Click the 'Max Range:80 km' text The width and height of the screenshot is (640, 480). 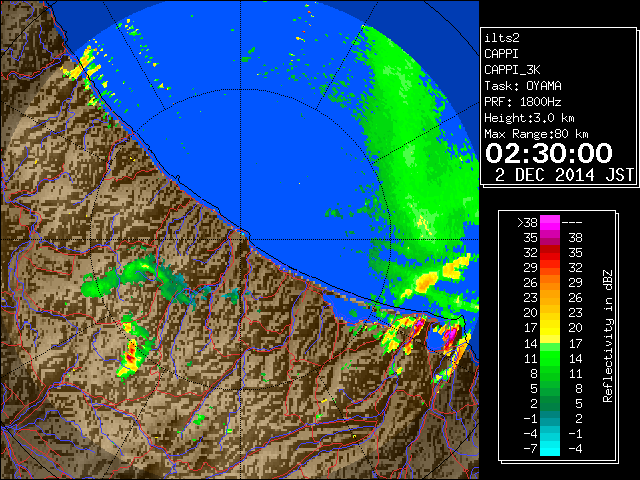[536, 134]
